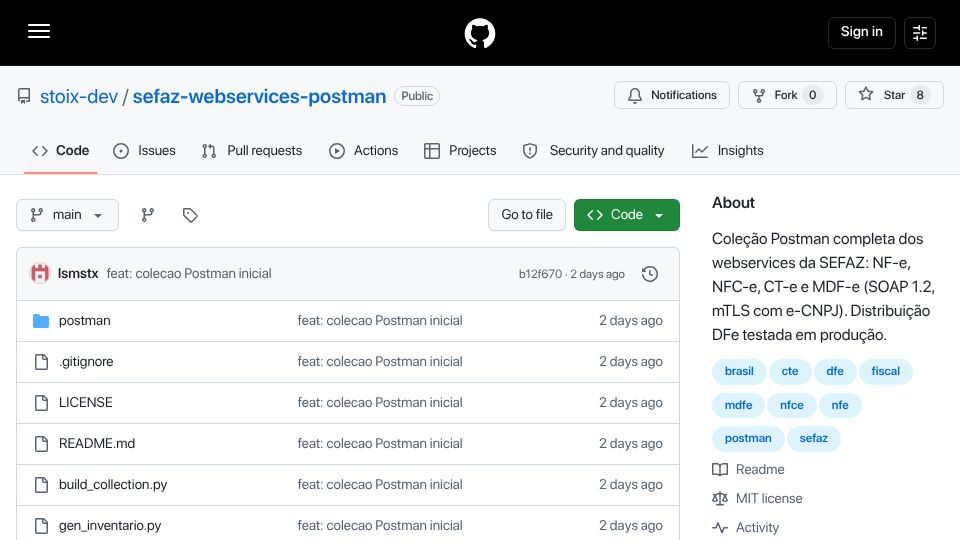The height and width of the screenshot is (540, 960).
Task: Open the sefaz-webservices-postman repository link
Action: pos(259,96)
